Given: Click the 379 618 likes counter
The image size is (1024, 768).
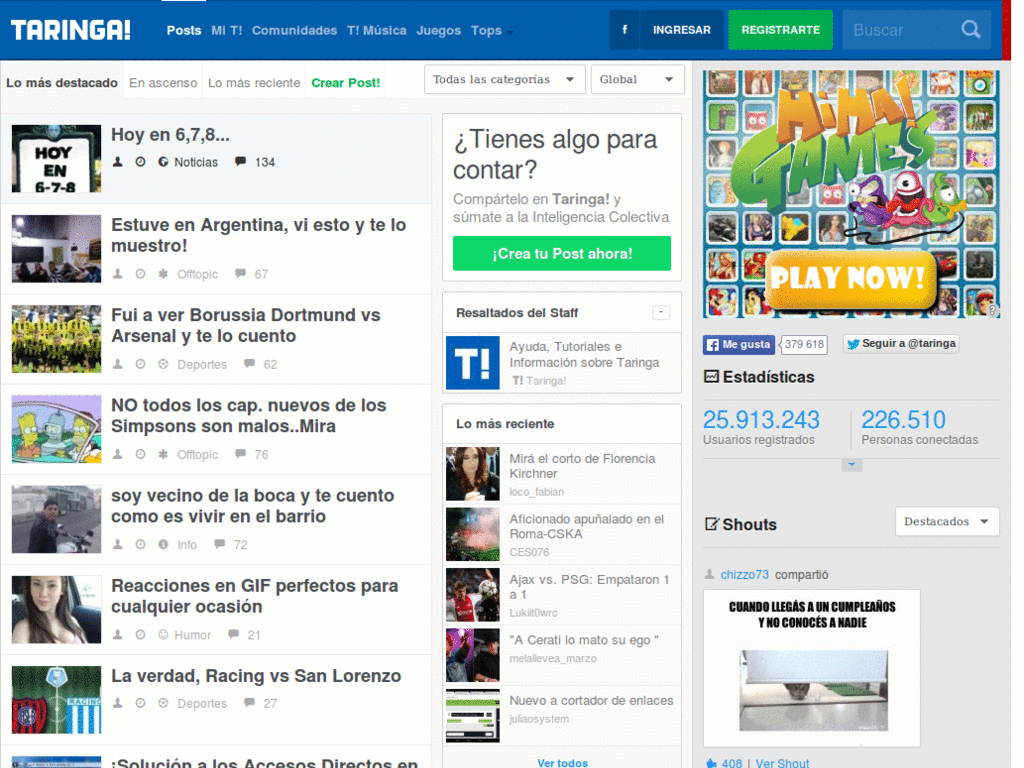Looking at the screenshot, I should pyautogui.click(x=804, y=344).
